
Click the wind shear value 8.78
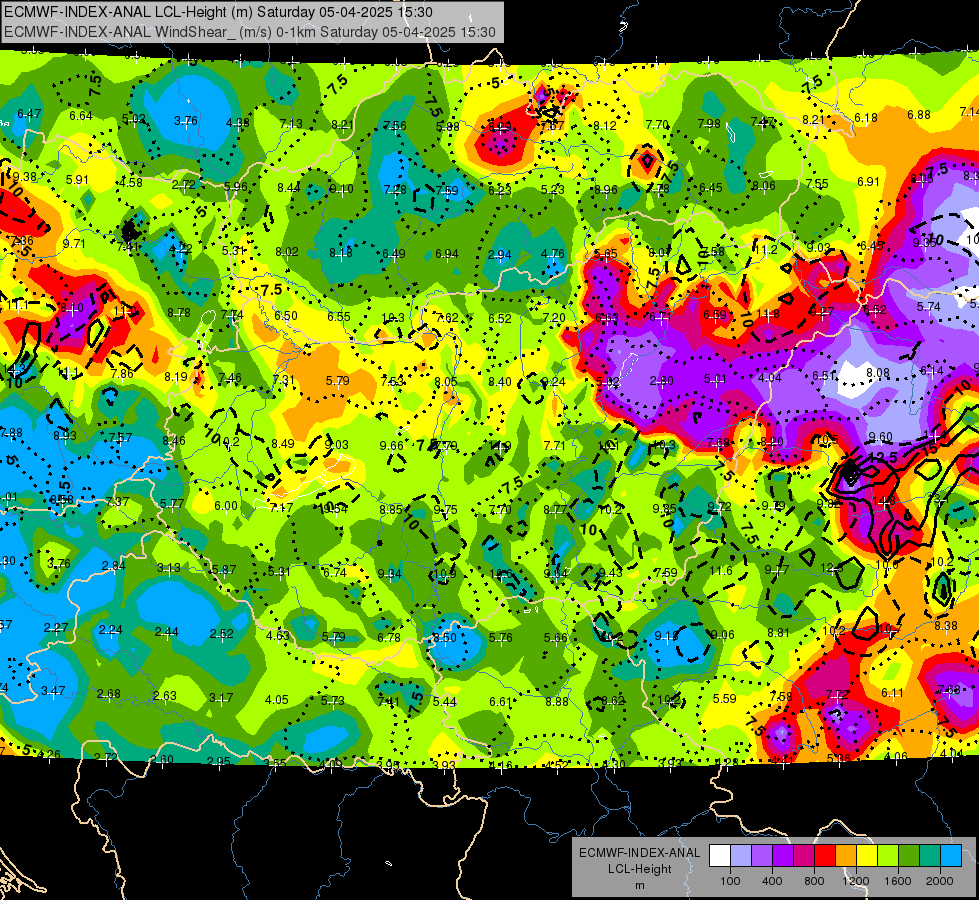(179, 312)
